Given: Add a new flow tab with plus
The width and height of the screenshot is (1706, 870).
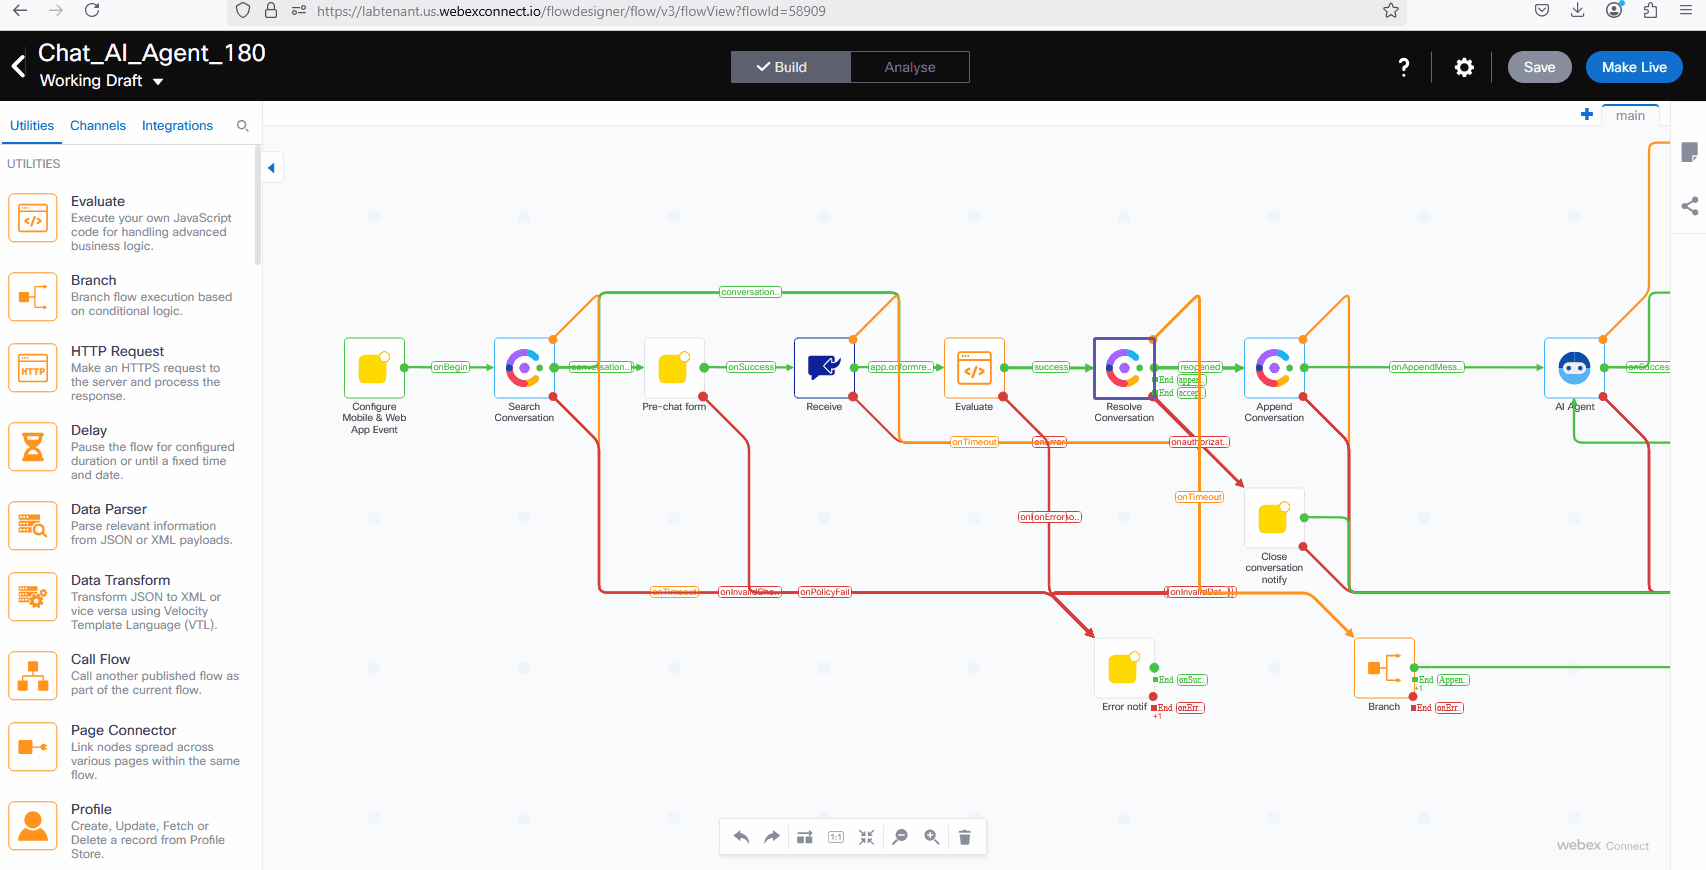Looking at the screenshot, I should tap(1586, 115).
